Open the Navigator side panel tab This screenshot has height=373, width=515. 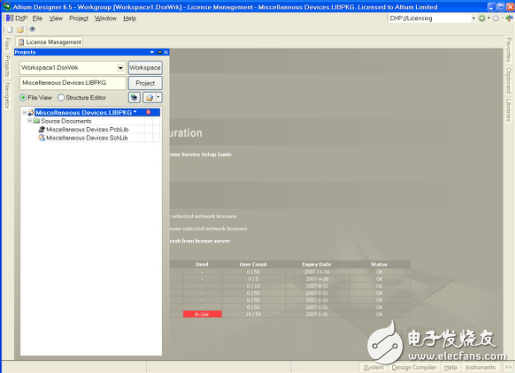click(7, 95)
